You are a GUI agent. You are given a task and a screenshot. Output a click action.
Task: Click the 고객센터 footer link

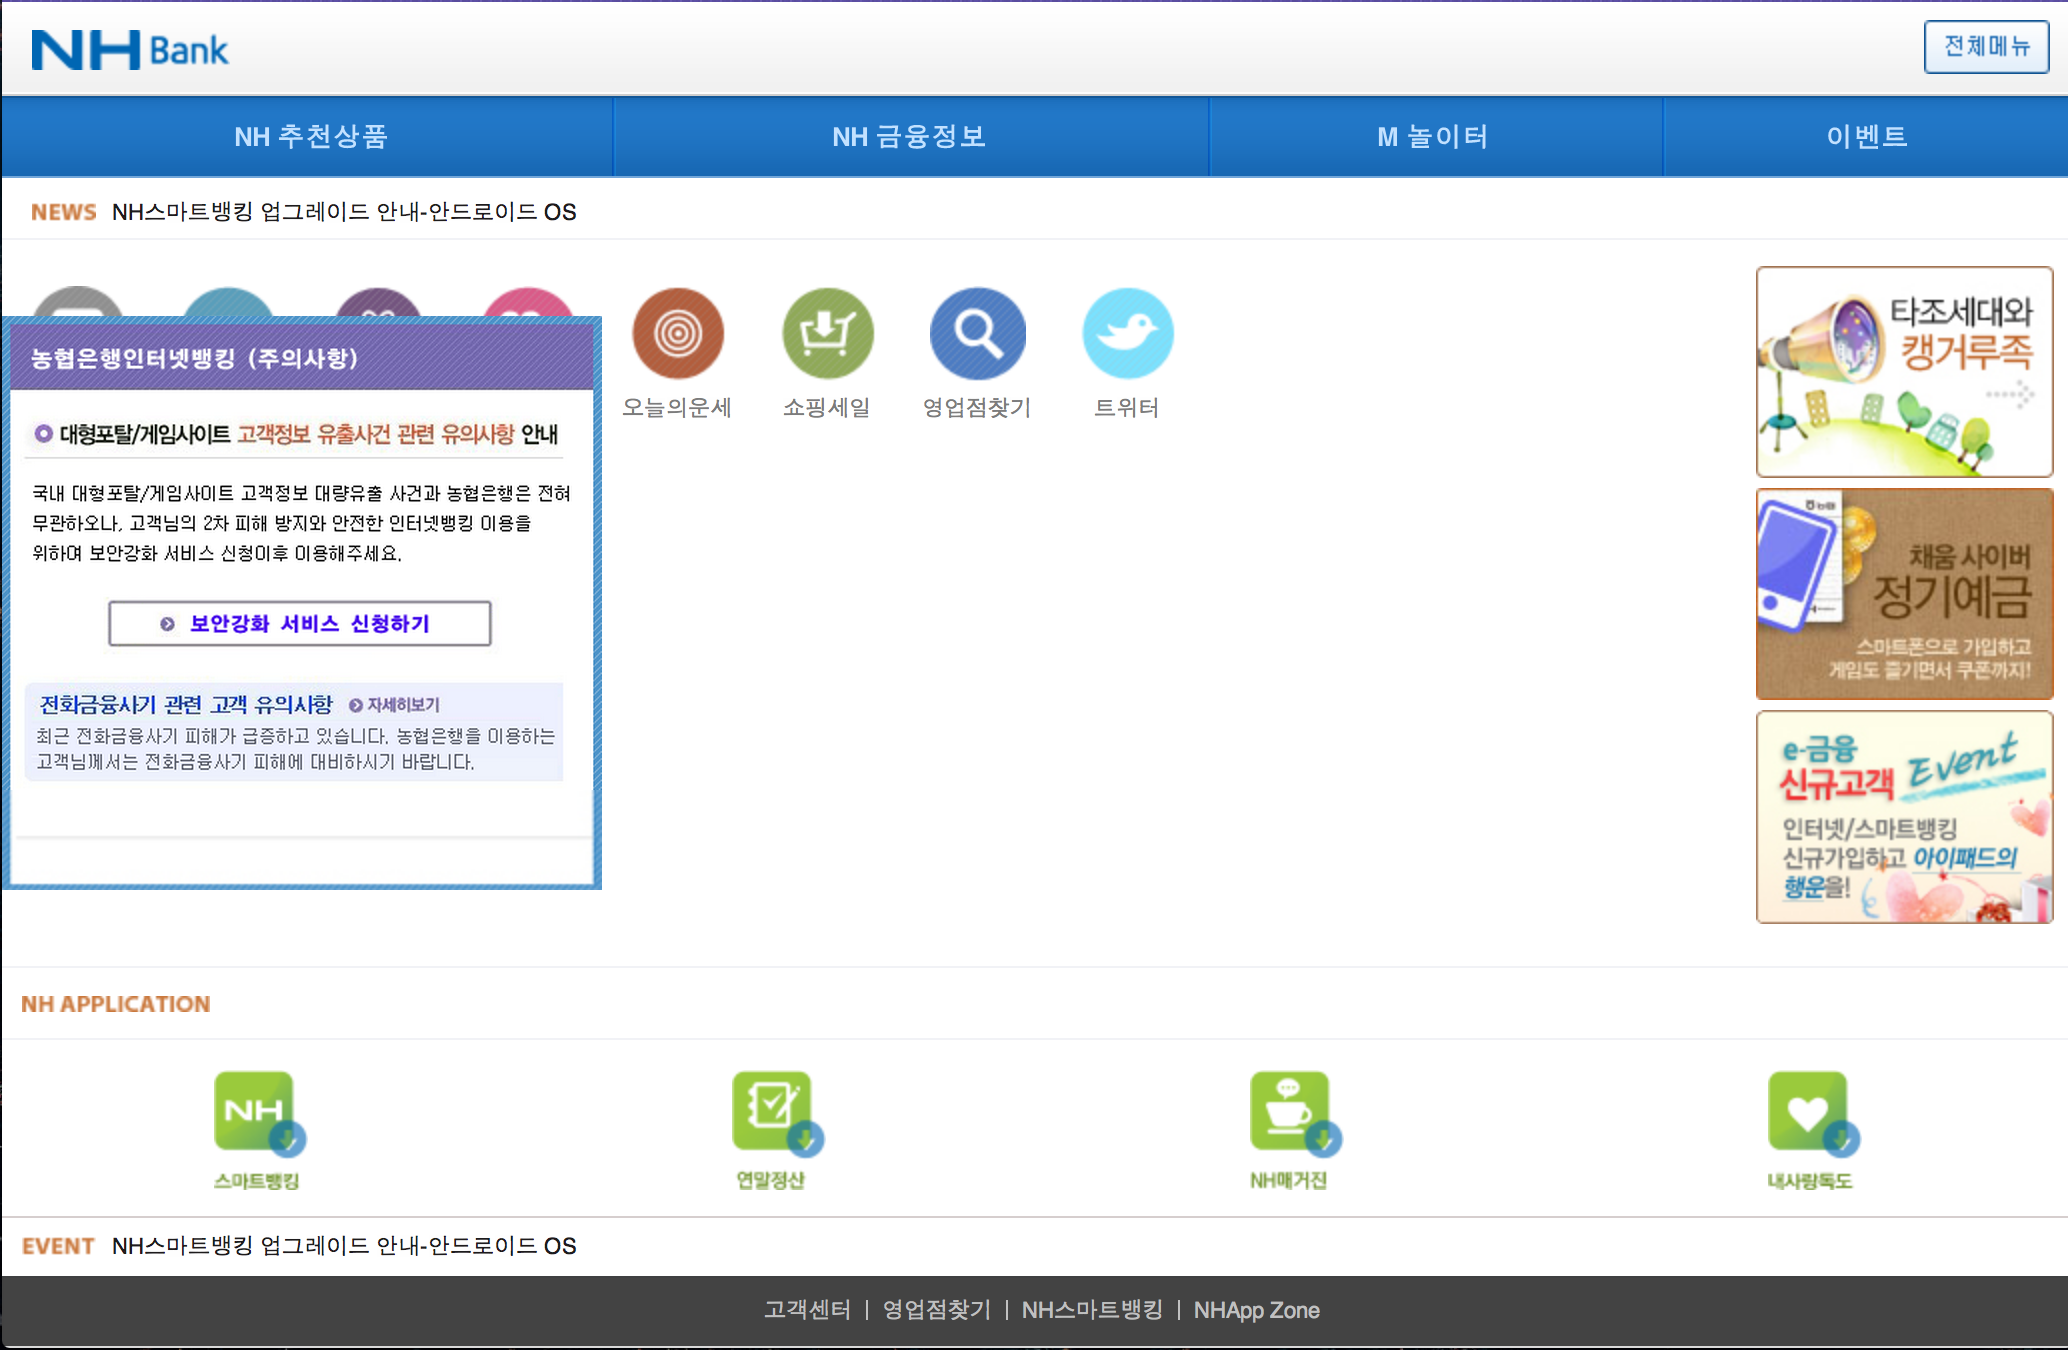click(x=807, y=1310)
